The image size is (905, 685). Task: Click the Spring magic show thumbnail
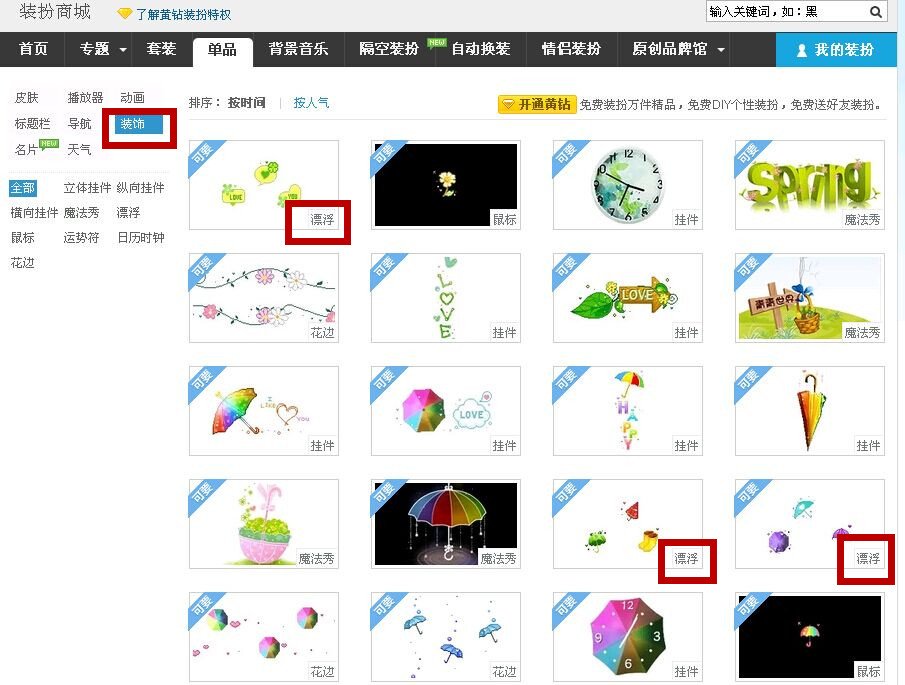(808, 185)
